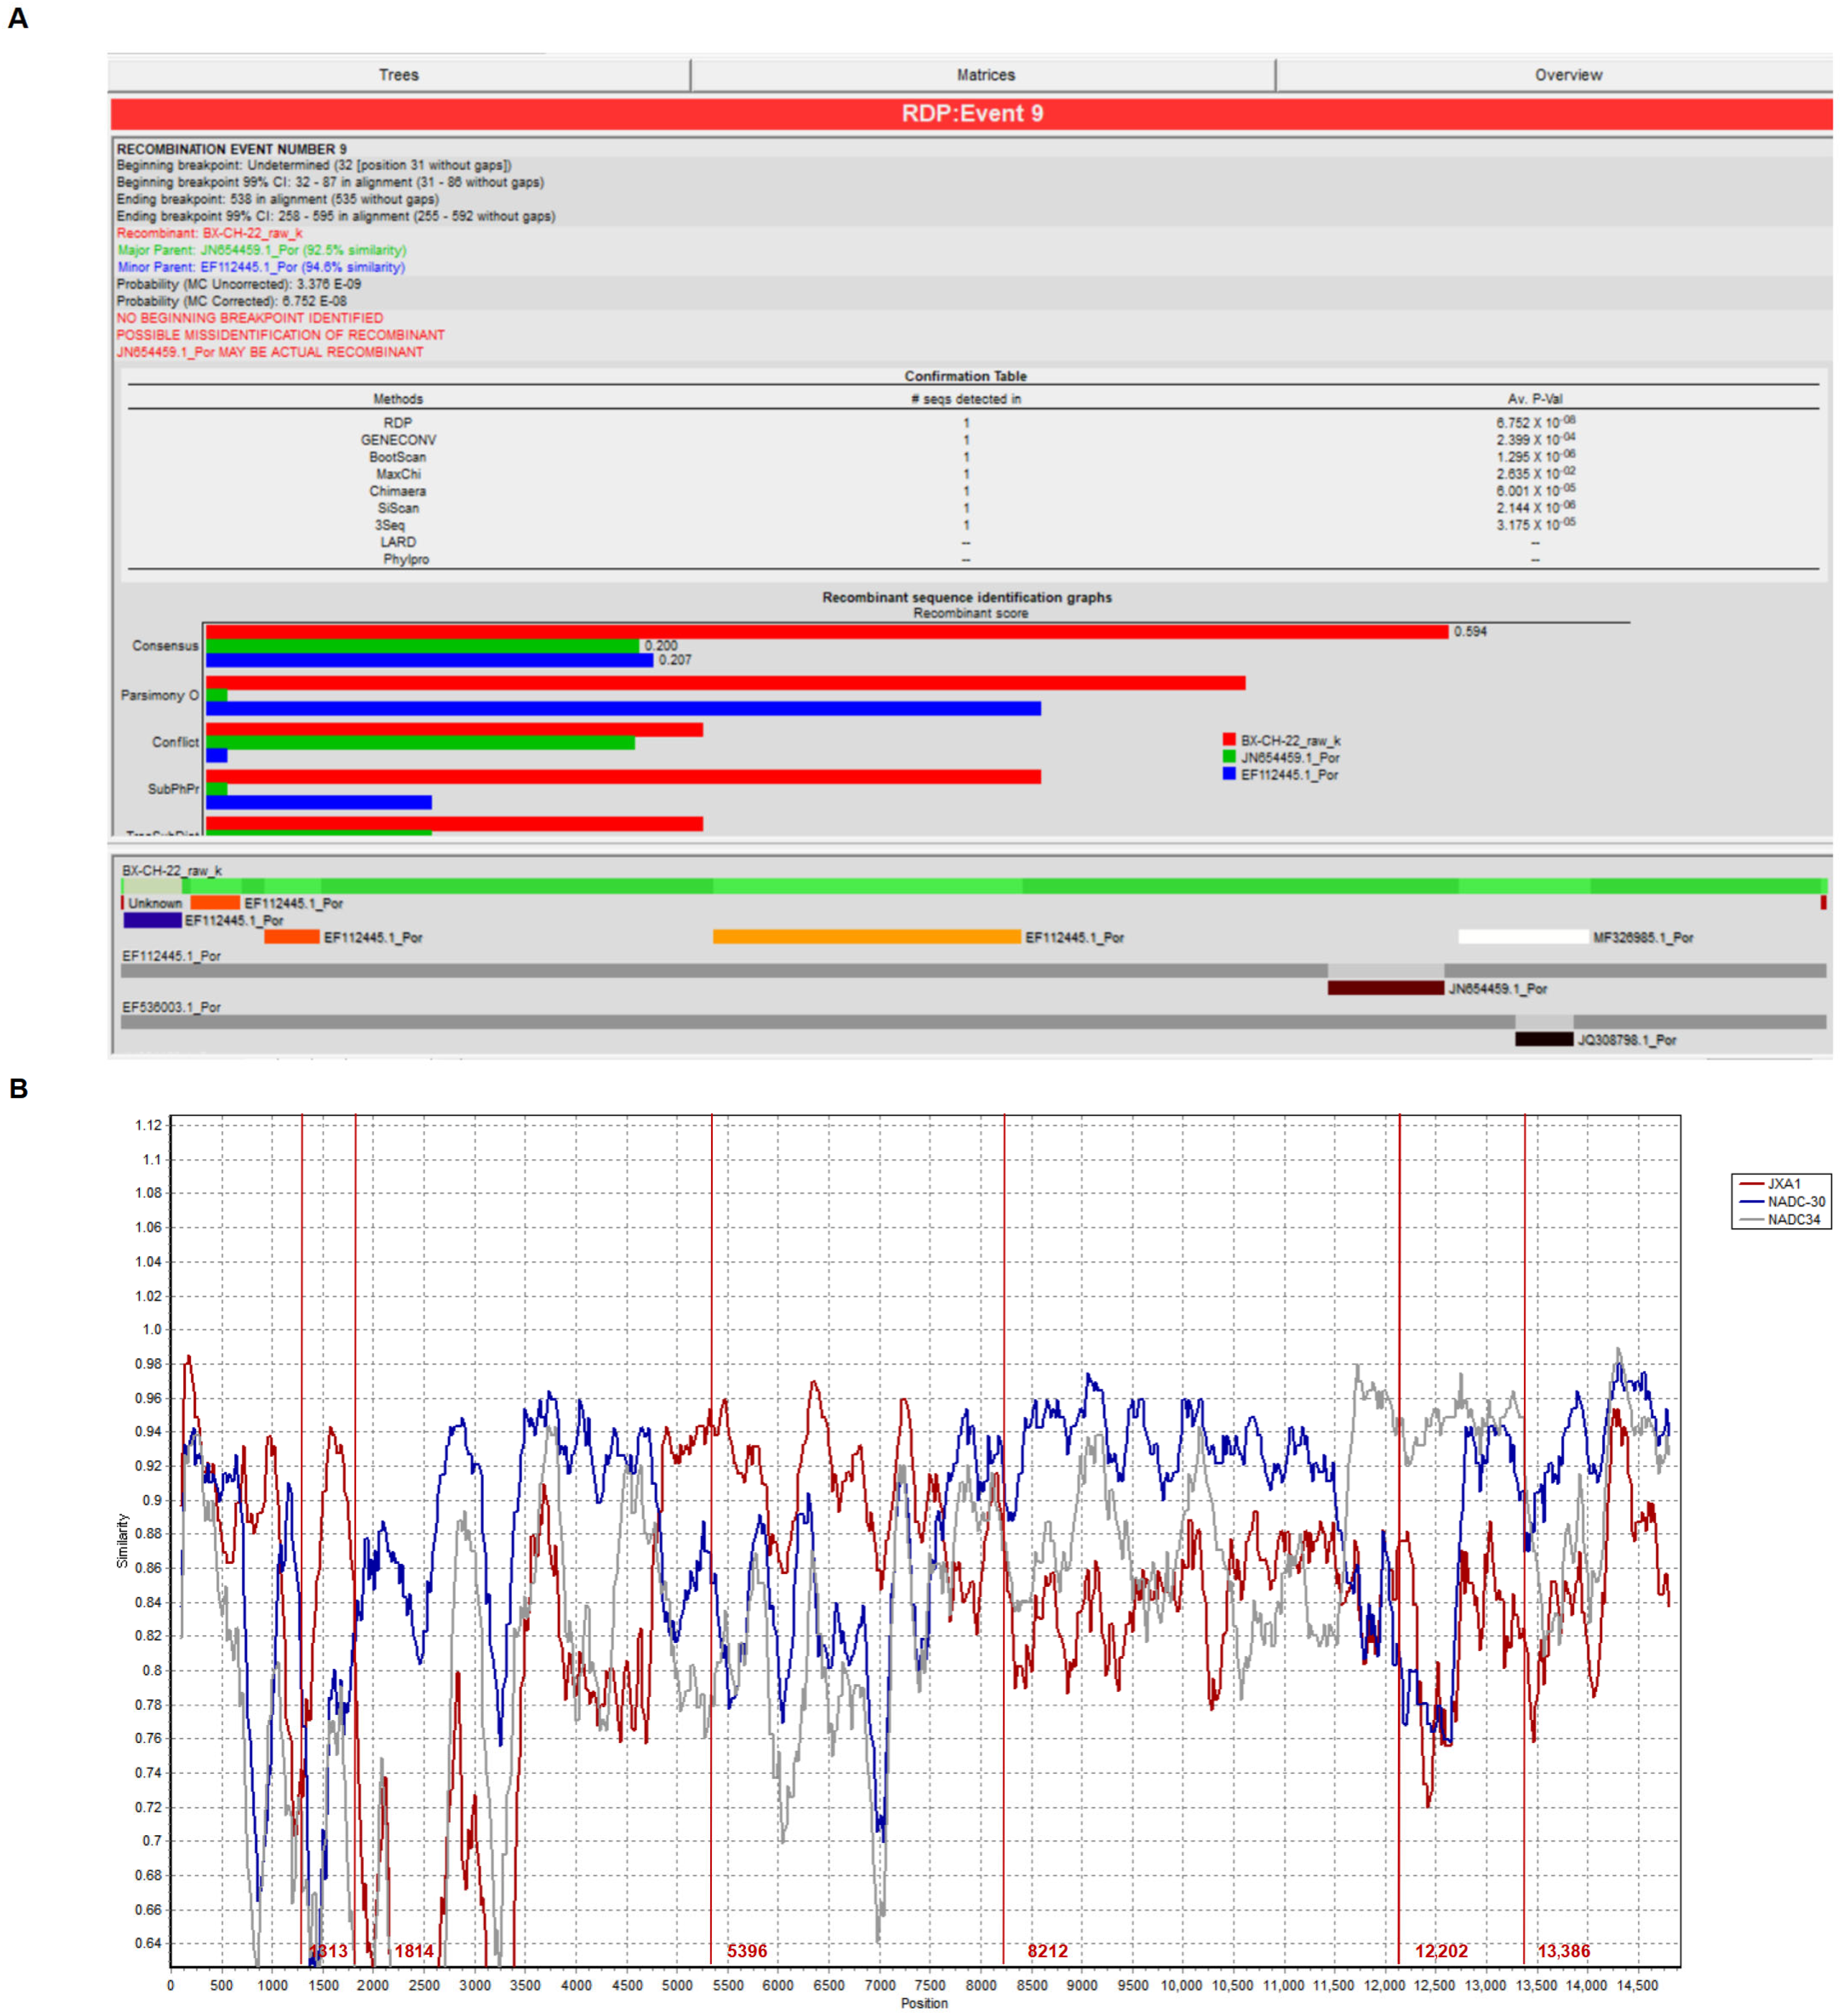Click the blue EF112445.1_Por legend swatch
This screenshot has width=1844, height=2016.
point(1228,774)
